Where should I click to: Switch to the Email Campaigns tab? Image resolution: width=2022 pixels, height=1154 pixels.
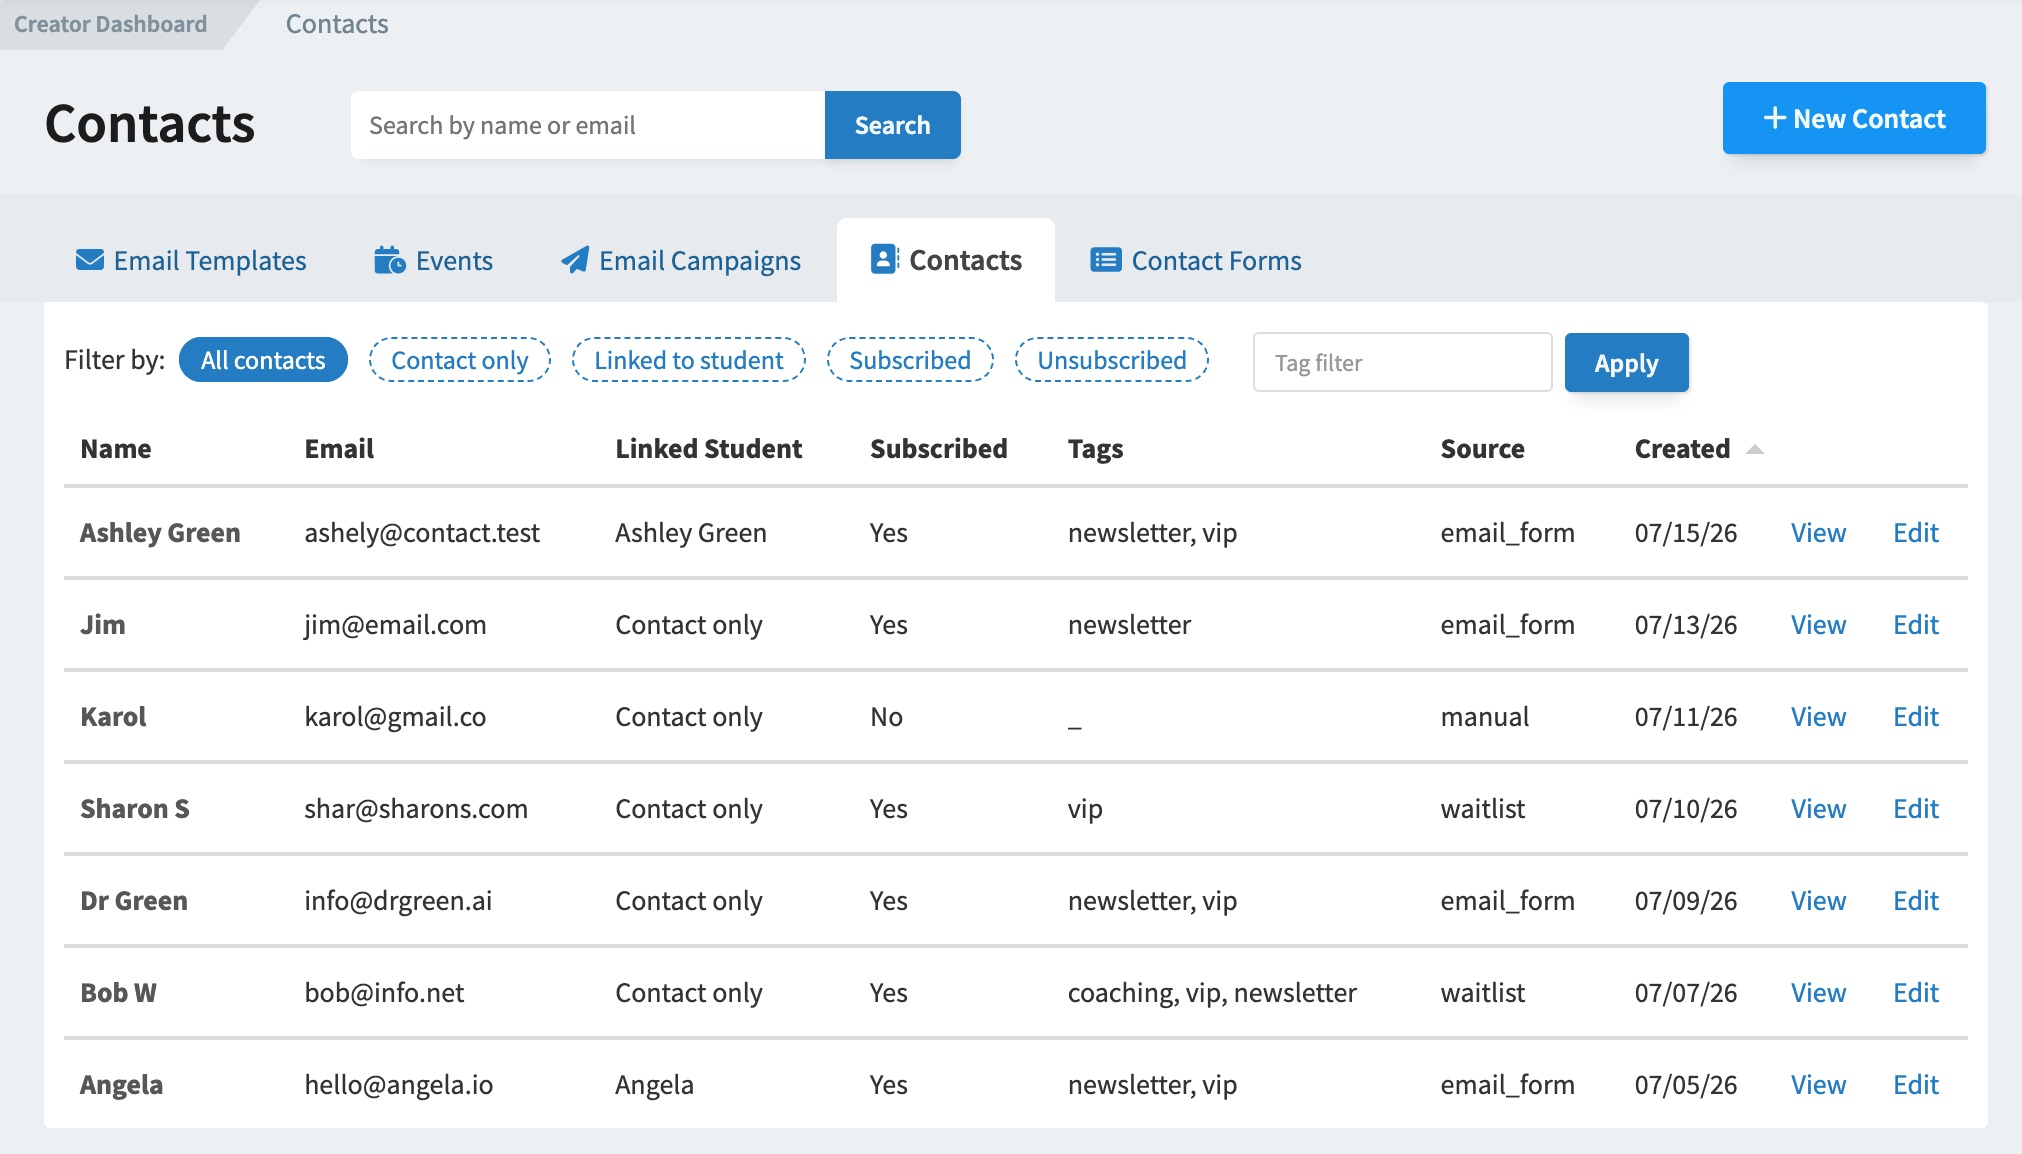[x=681, y=260]
